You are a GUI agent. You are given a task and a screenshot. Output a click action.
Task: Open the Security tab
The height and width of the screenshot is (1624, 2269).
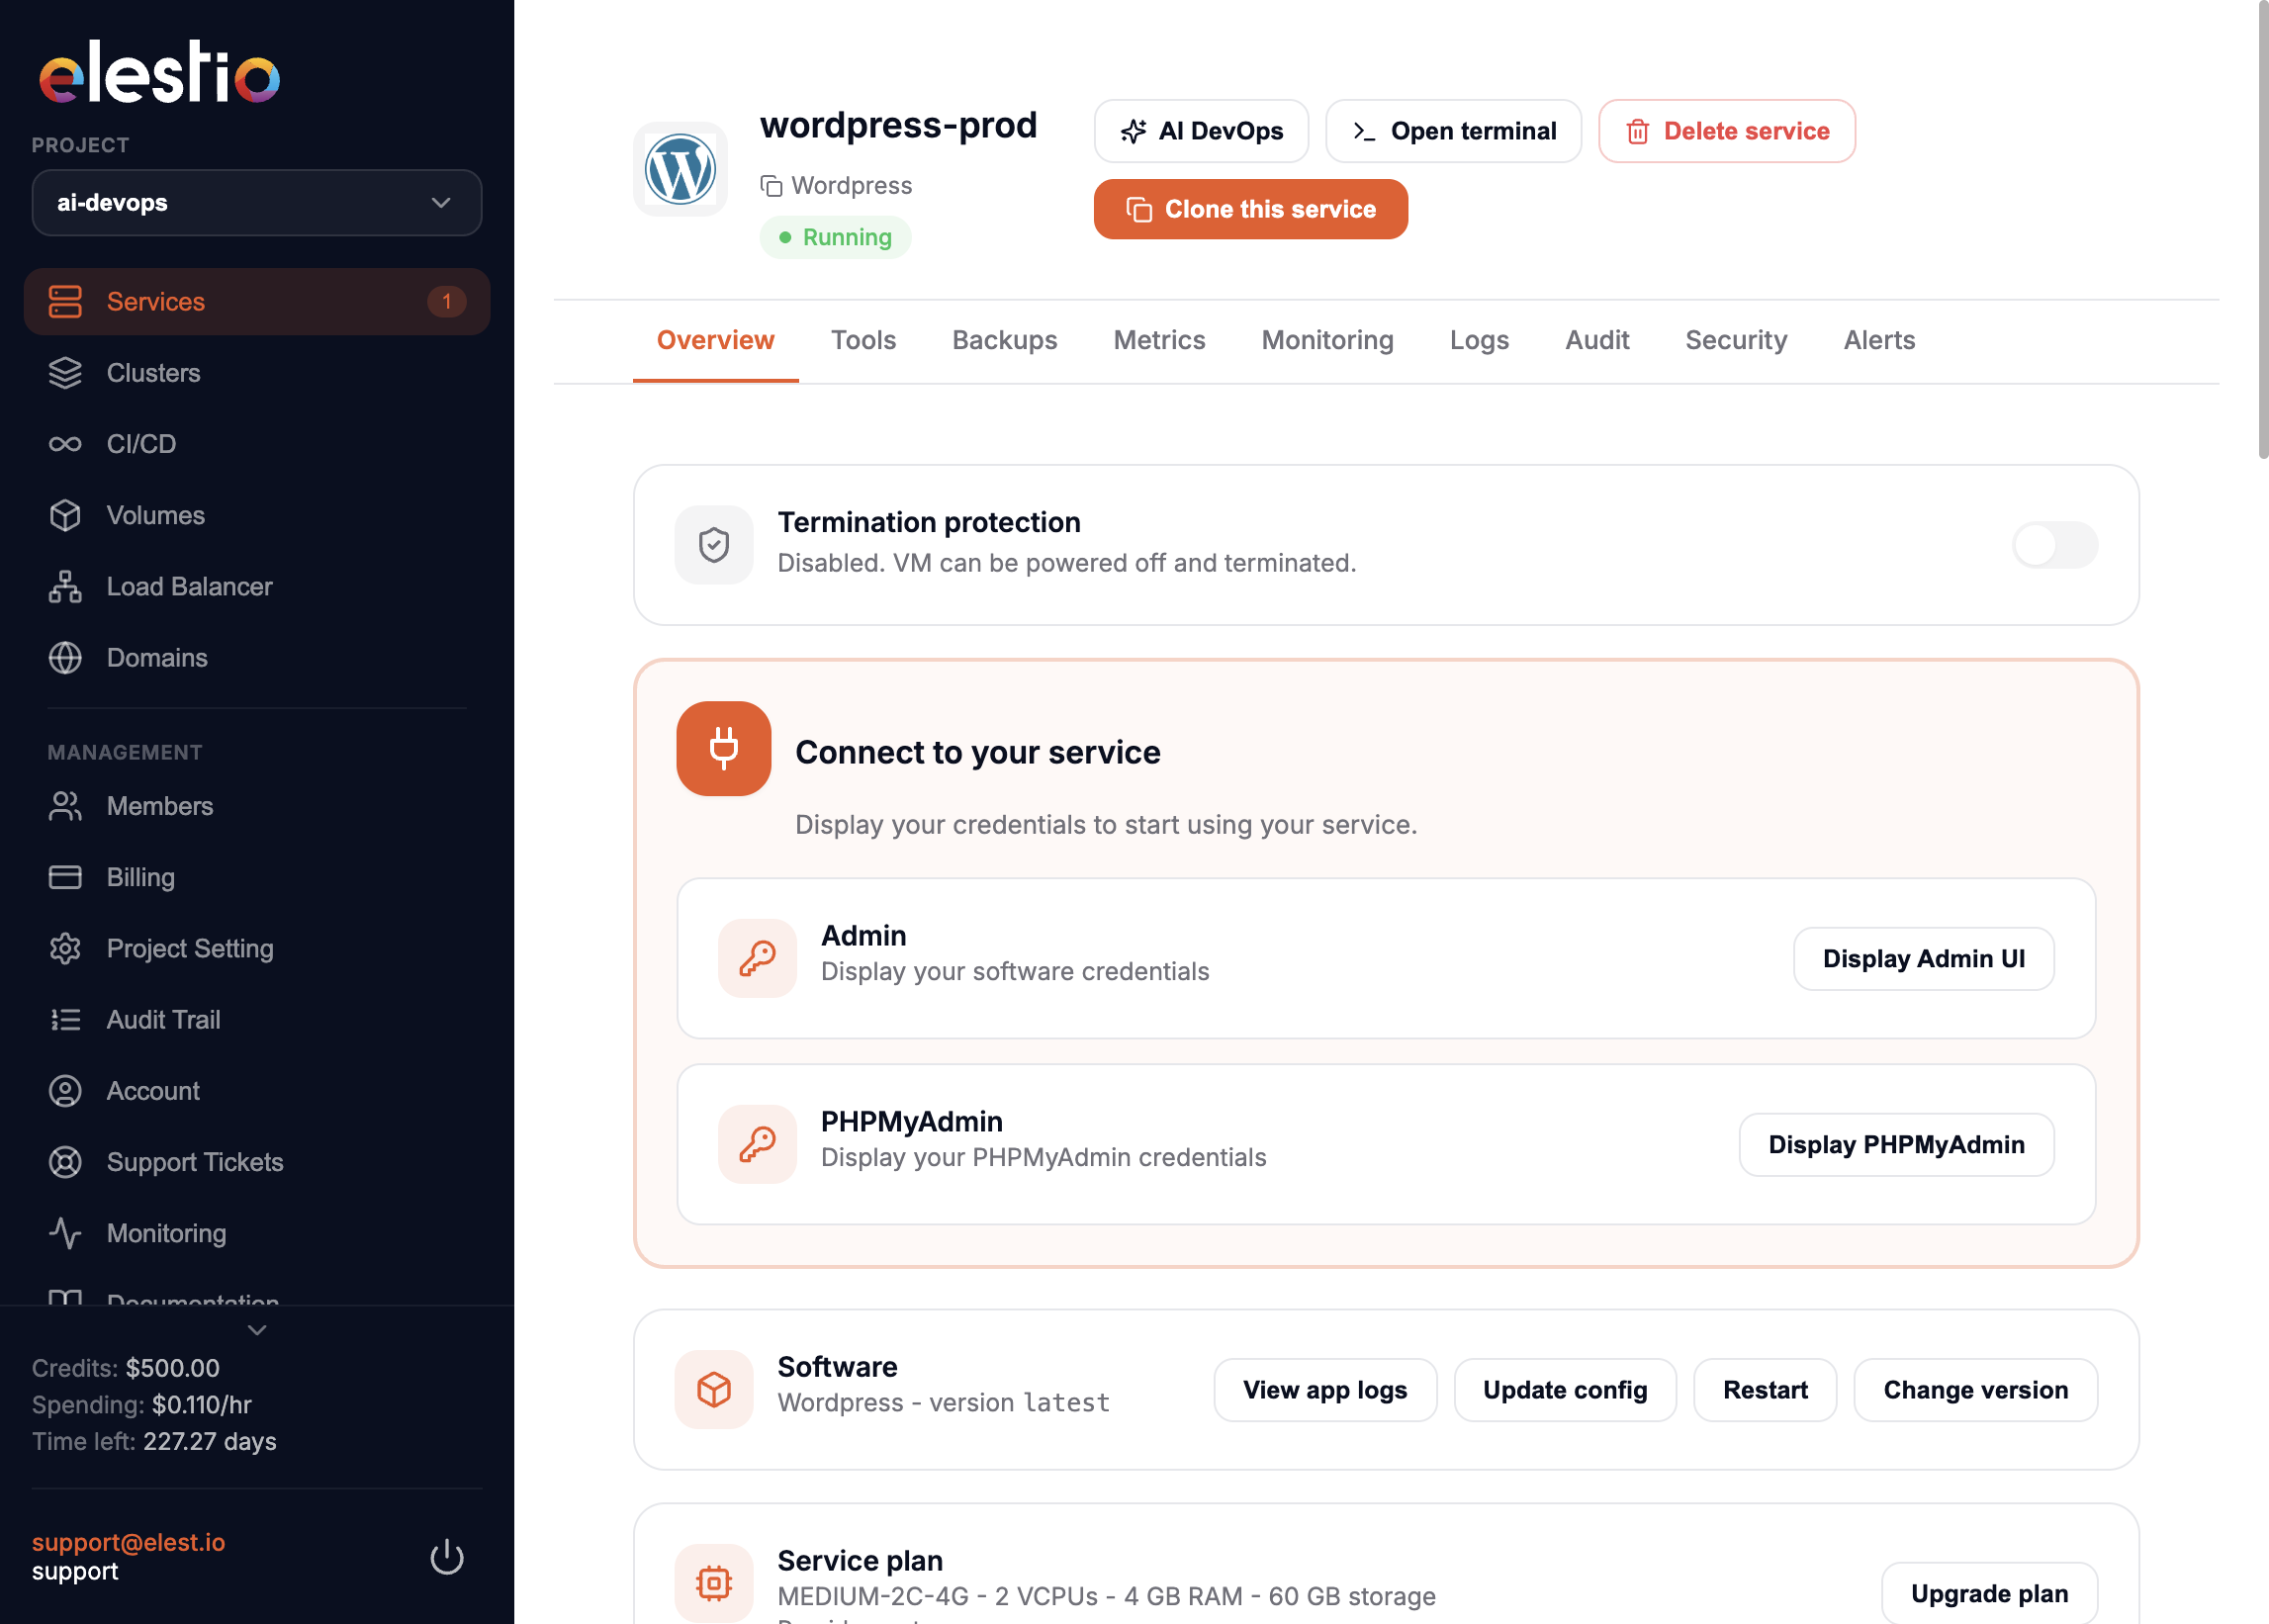click(x=1736, y=341)
